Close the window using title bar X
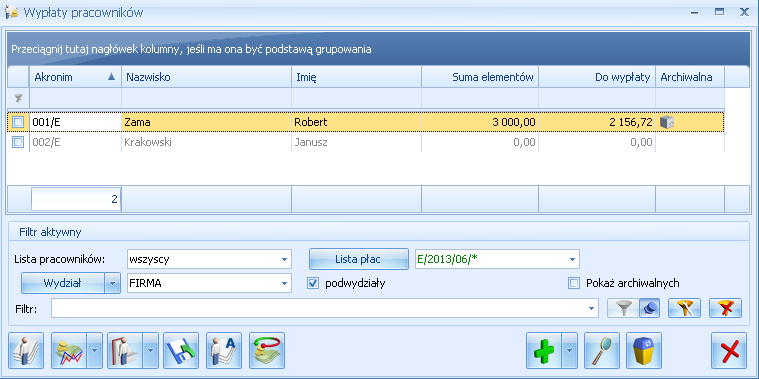This screenshot has width=759, height=379. pos(744,12)
